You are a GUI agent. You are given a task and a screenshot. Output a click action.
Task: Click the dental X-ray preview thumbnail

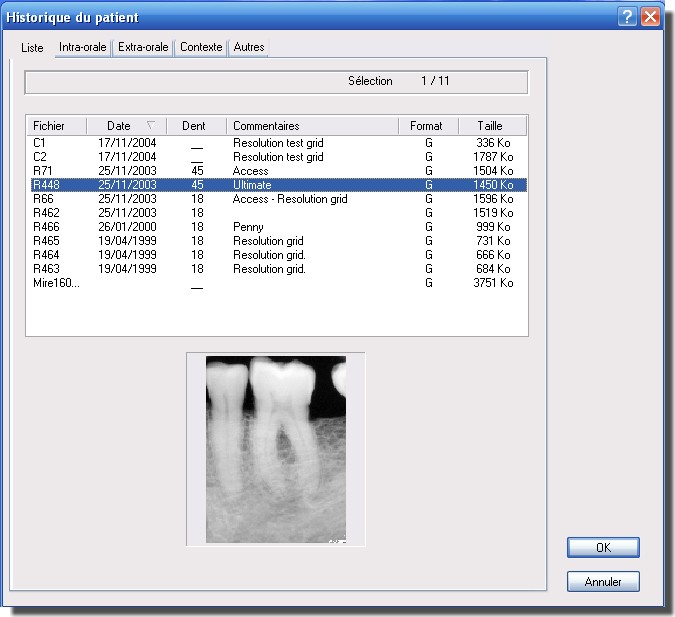(276, 449)
